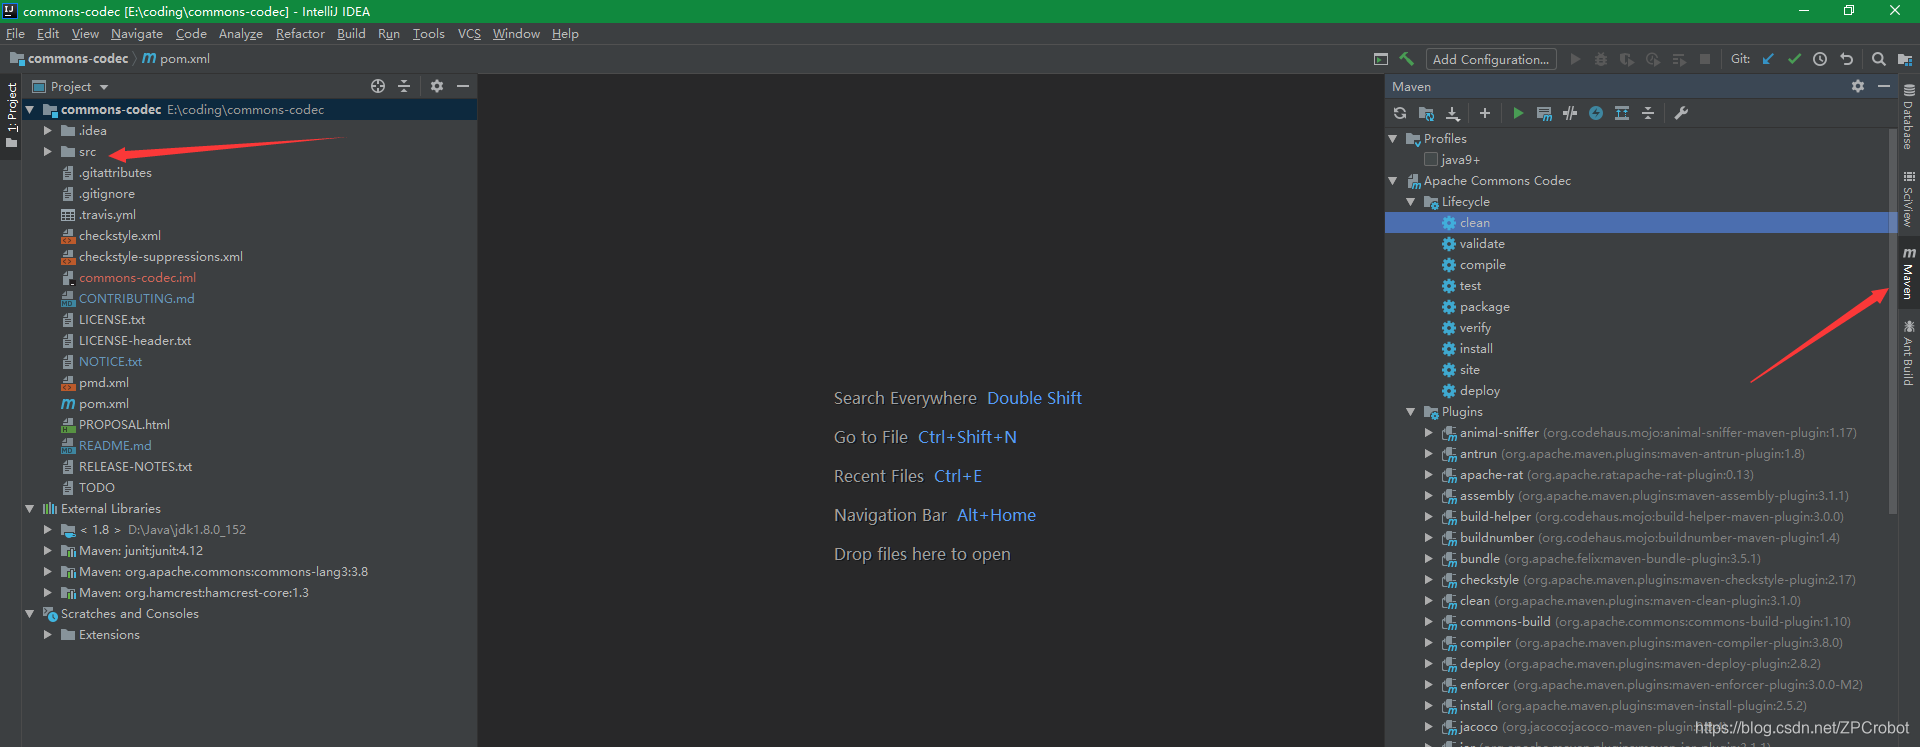The width and height of the screenshot is (1920, 747).
Task: Toggle the java9+ profile checkbox
Action: [x=1431, y=159]
